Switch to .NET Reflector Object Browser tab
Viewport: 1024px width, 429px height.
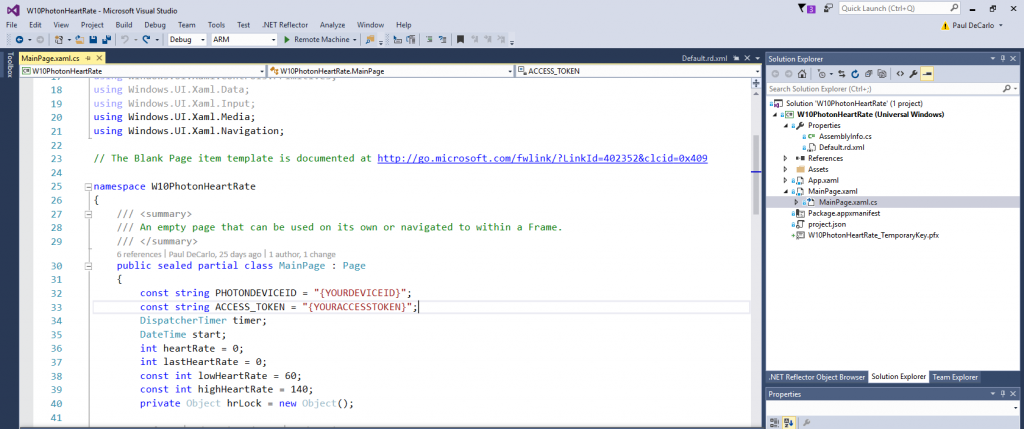[x=816, y=377]
